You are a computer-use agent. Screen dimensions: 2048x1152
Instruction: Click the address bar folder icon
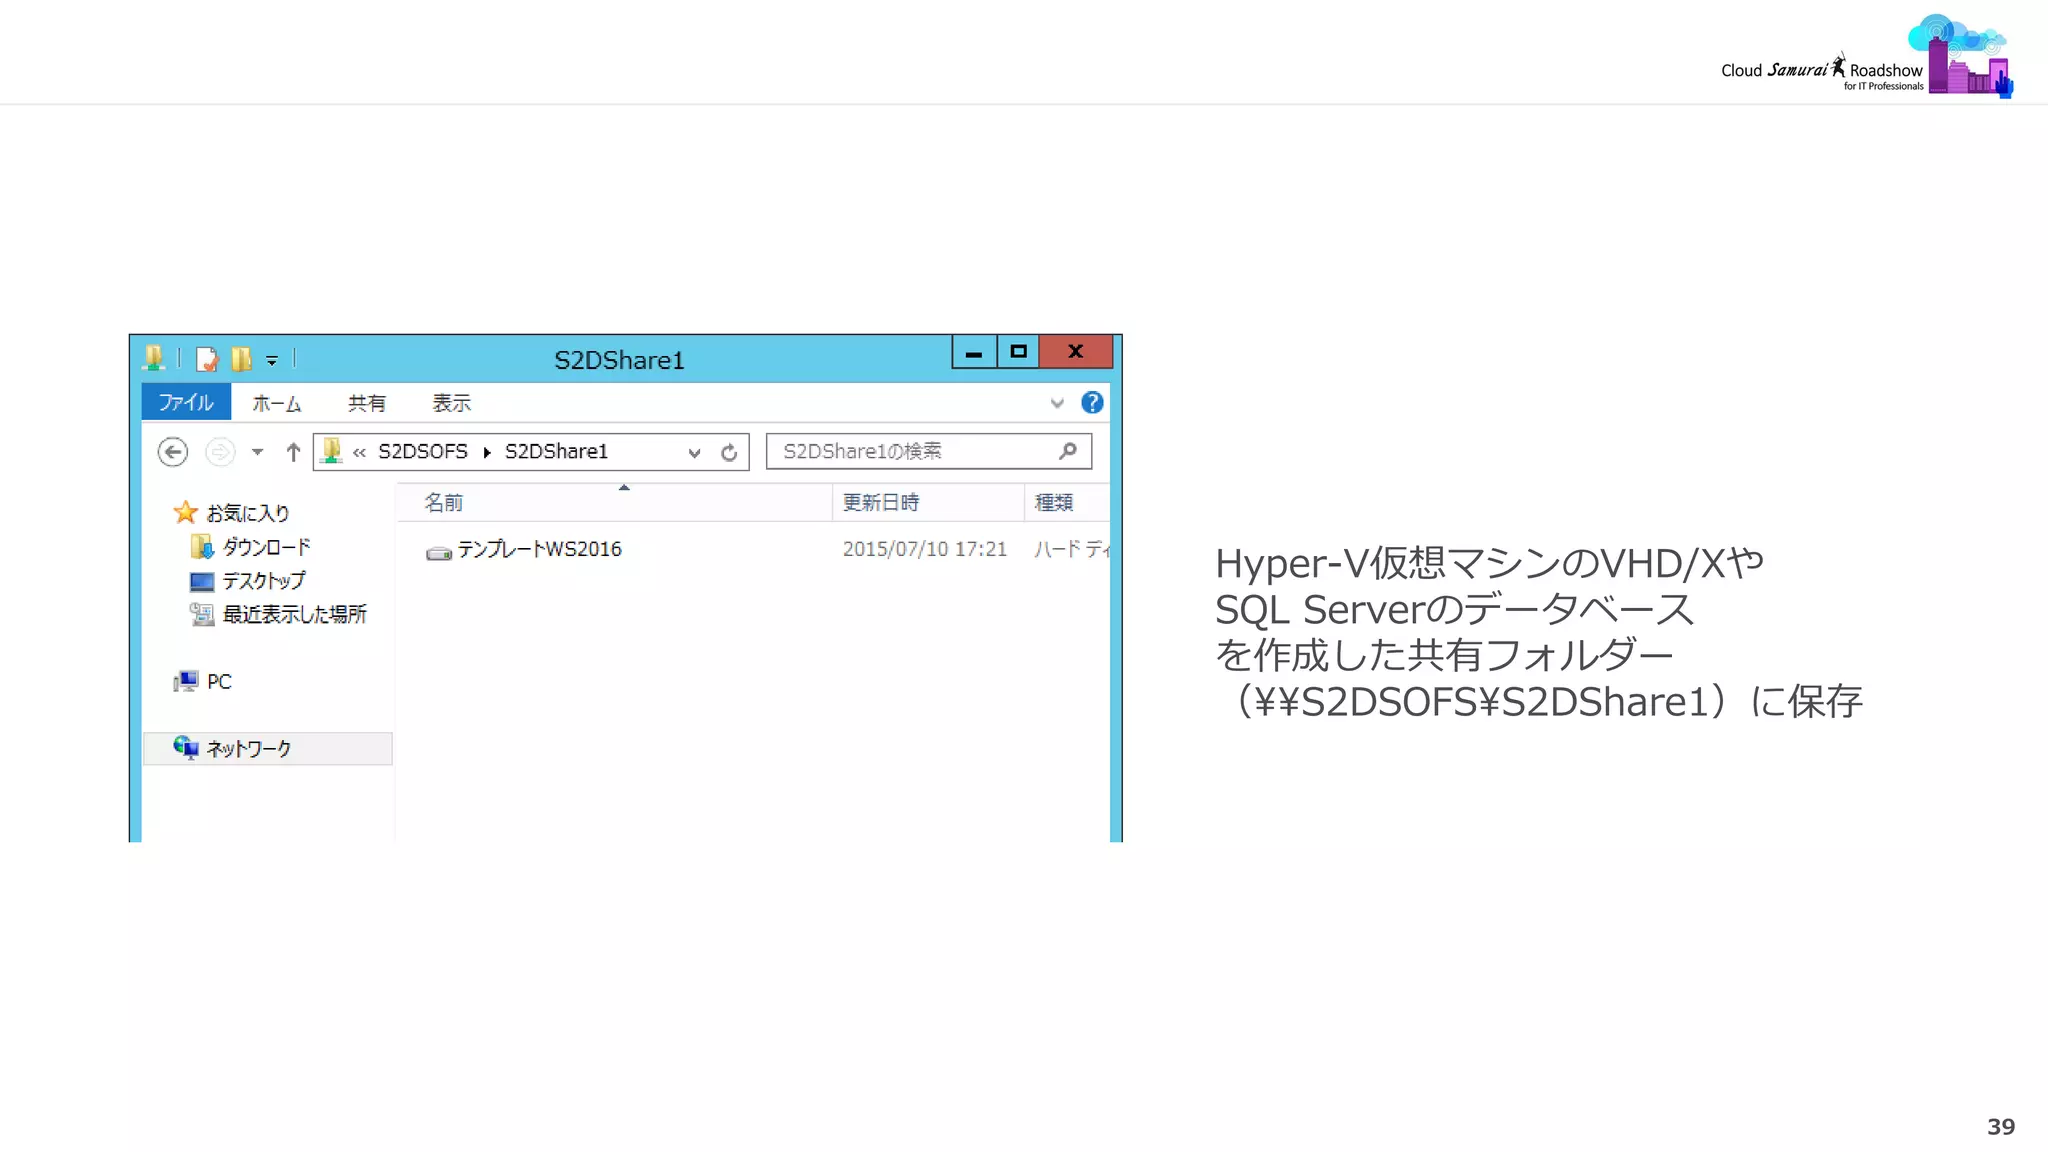click(332, 451)
